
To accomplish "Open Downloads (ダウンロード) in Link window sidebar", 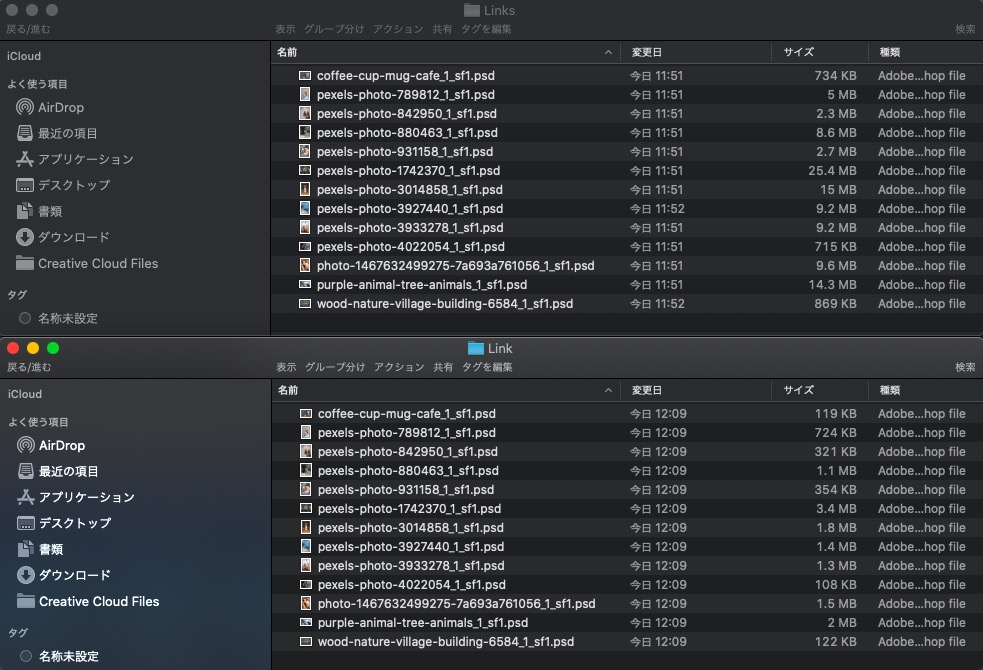I will tap(64, 575).
